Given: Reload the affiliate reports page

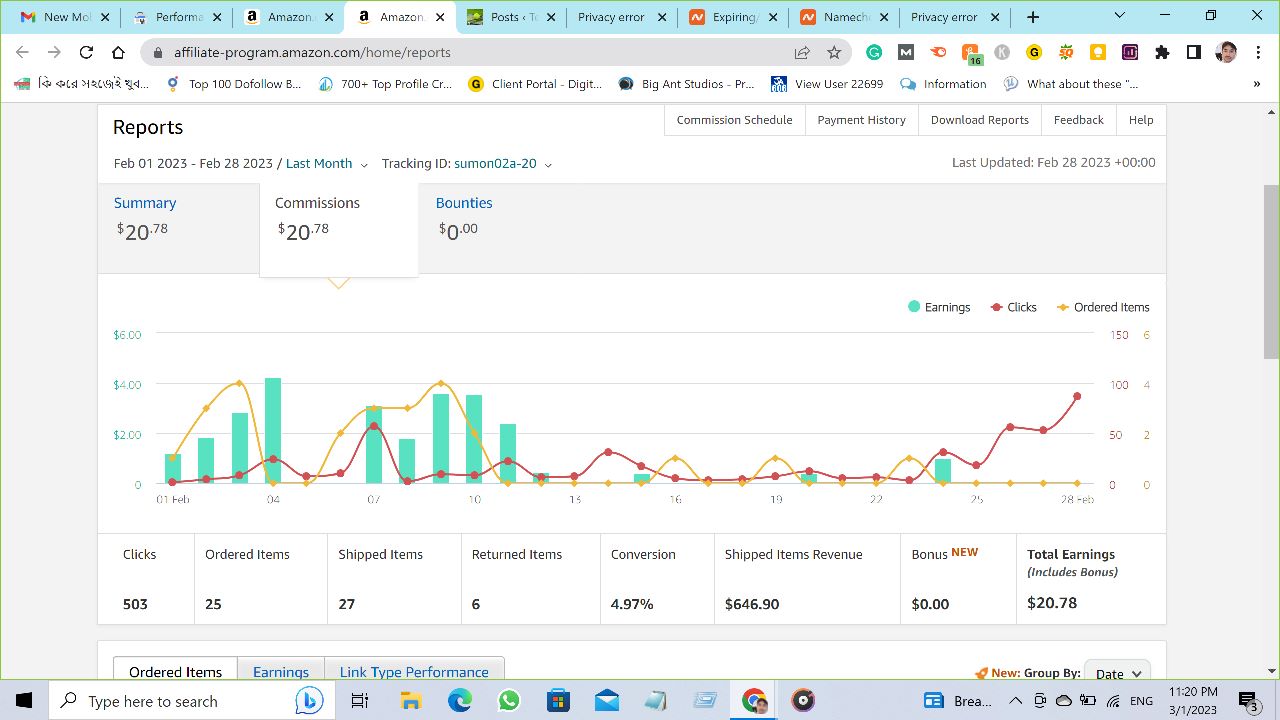Looking at the screenshot, I should click(86, 53).
